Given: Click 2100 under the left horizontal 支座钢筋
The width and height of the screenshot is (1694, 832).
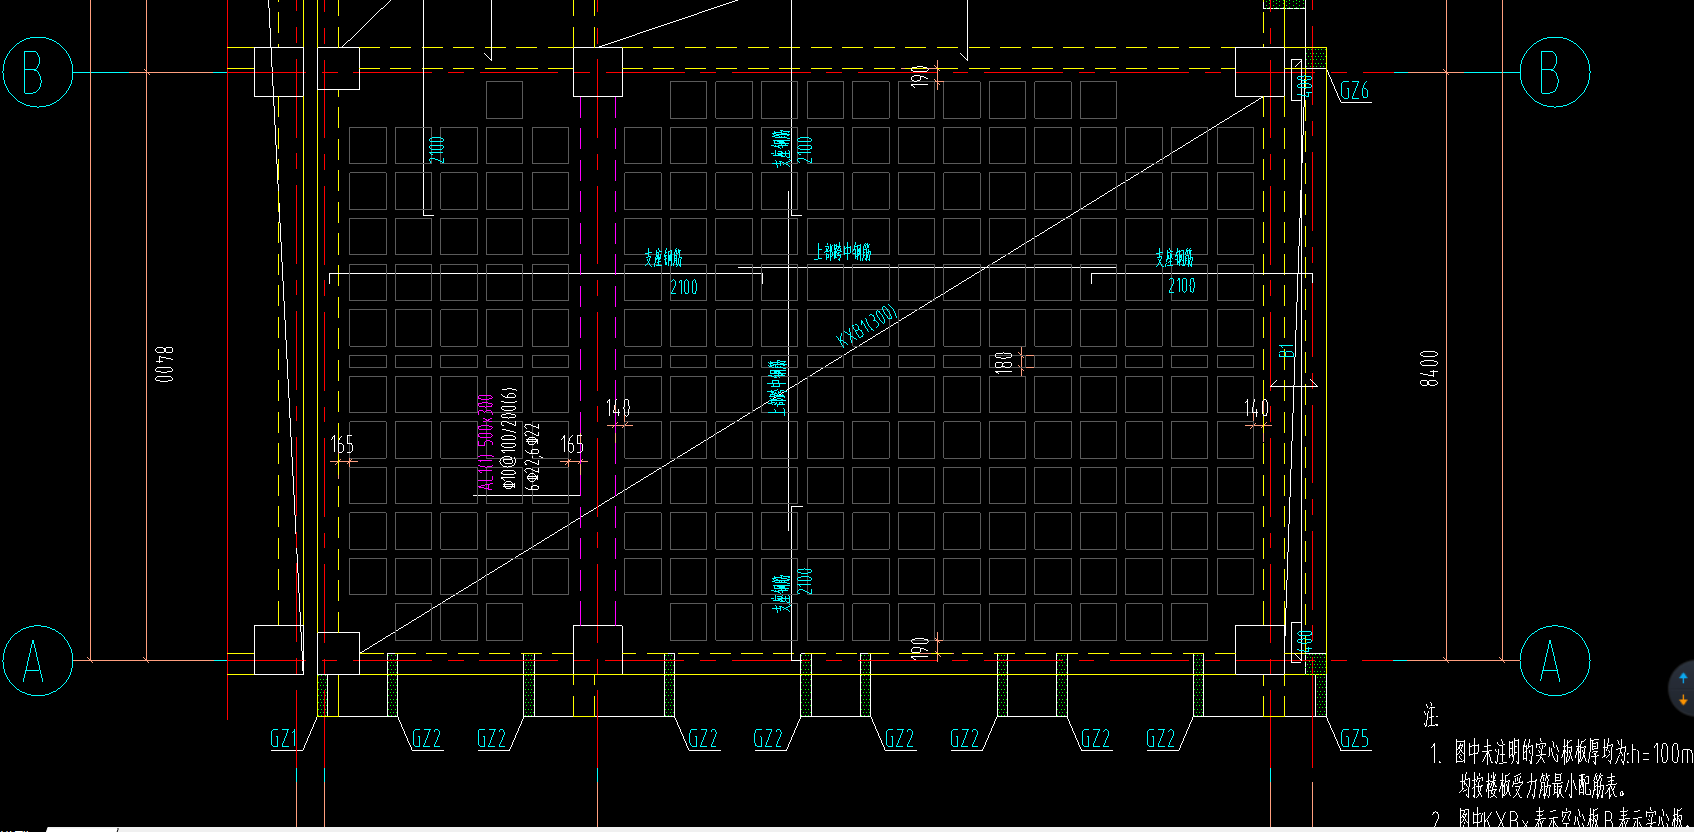Looking at the screenshot, I should pos(684,288).
